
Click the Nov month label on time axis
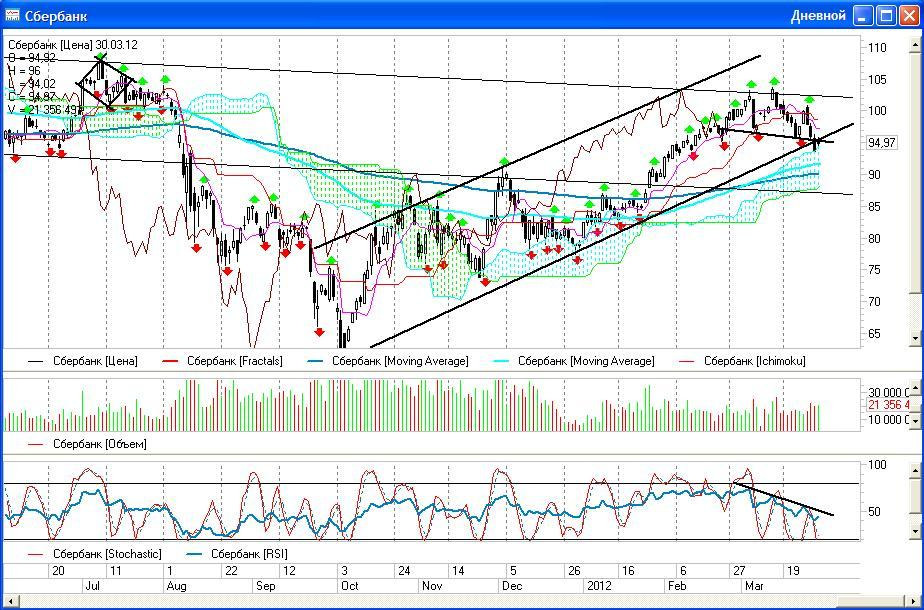(x=432, y=587)
